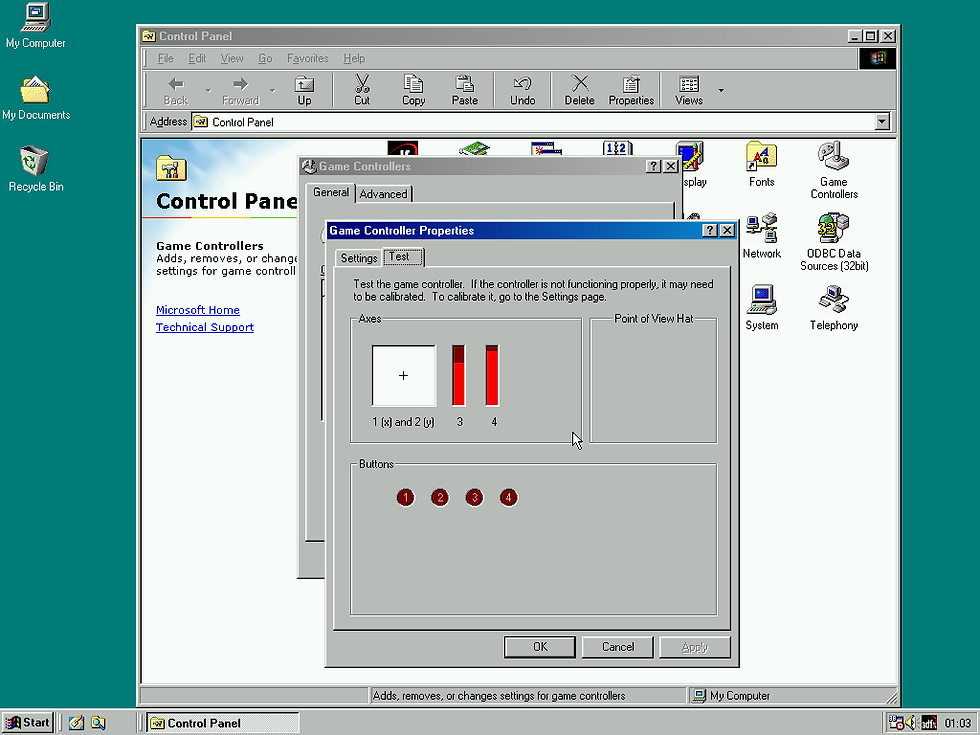Screen dimensions: 980x735
Task: Select the Telephony icon in Control Panel
Action: 834,308
